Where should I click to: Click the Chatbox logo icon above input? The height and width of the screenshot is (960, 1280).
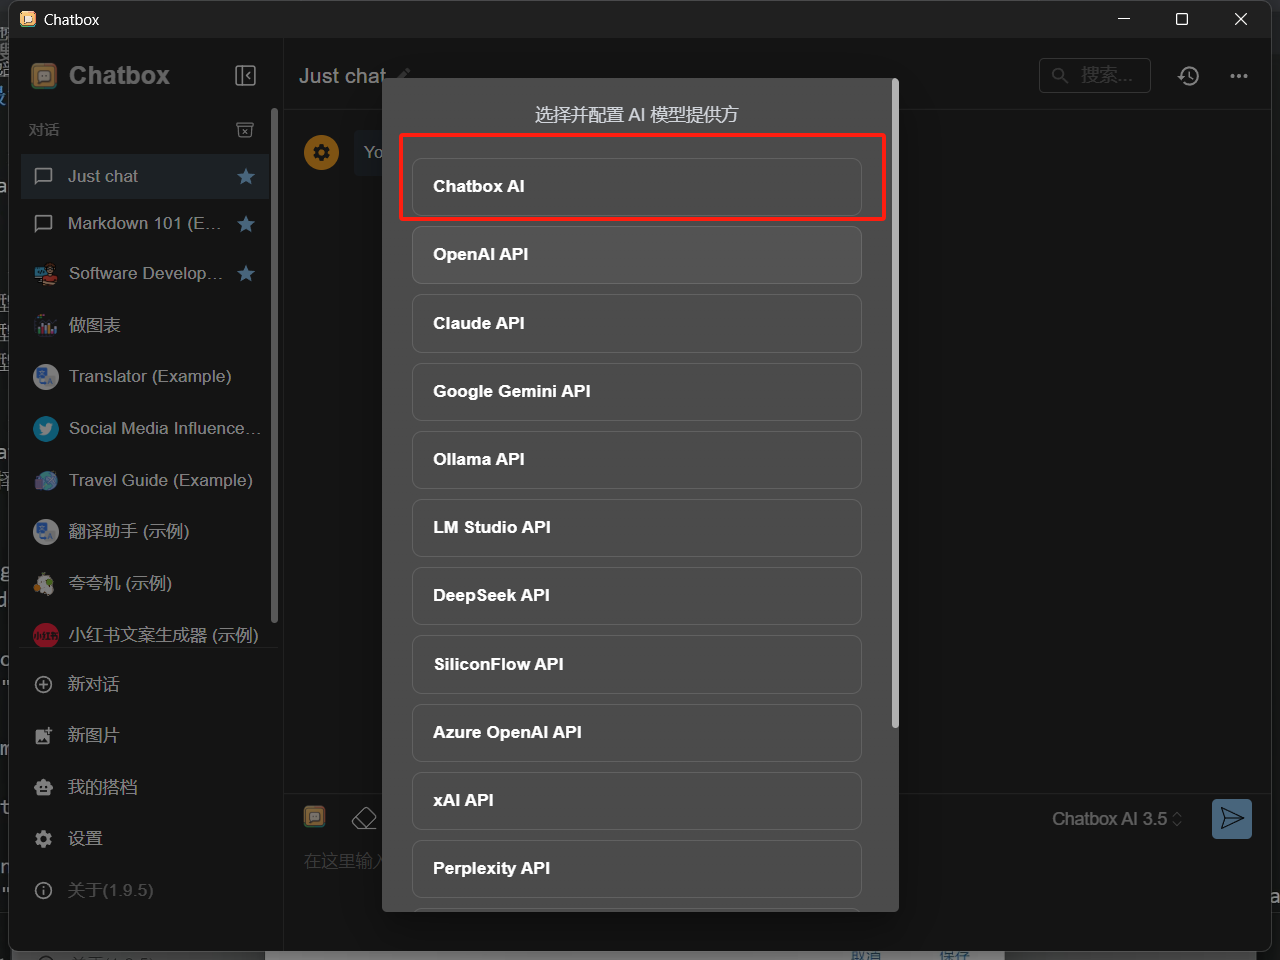click(314, 817)
